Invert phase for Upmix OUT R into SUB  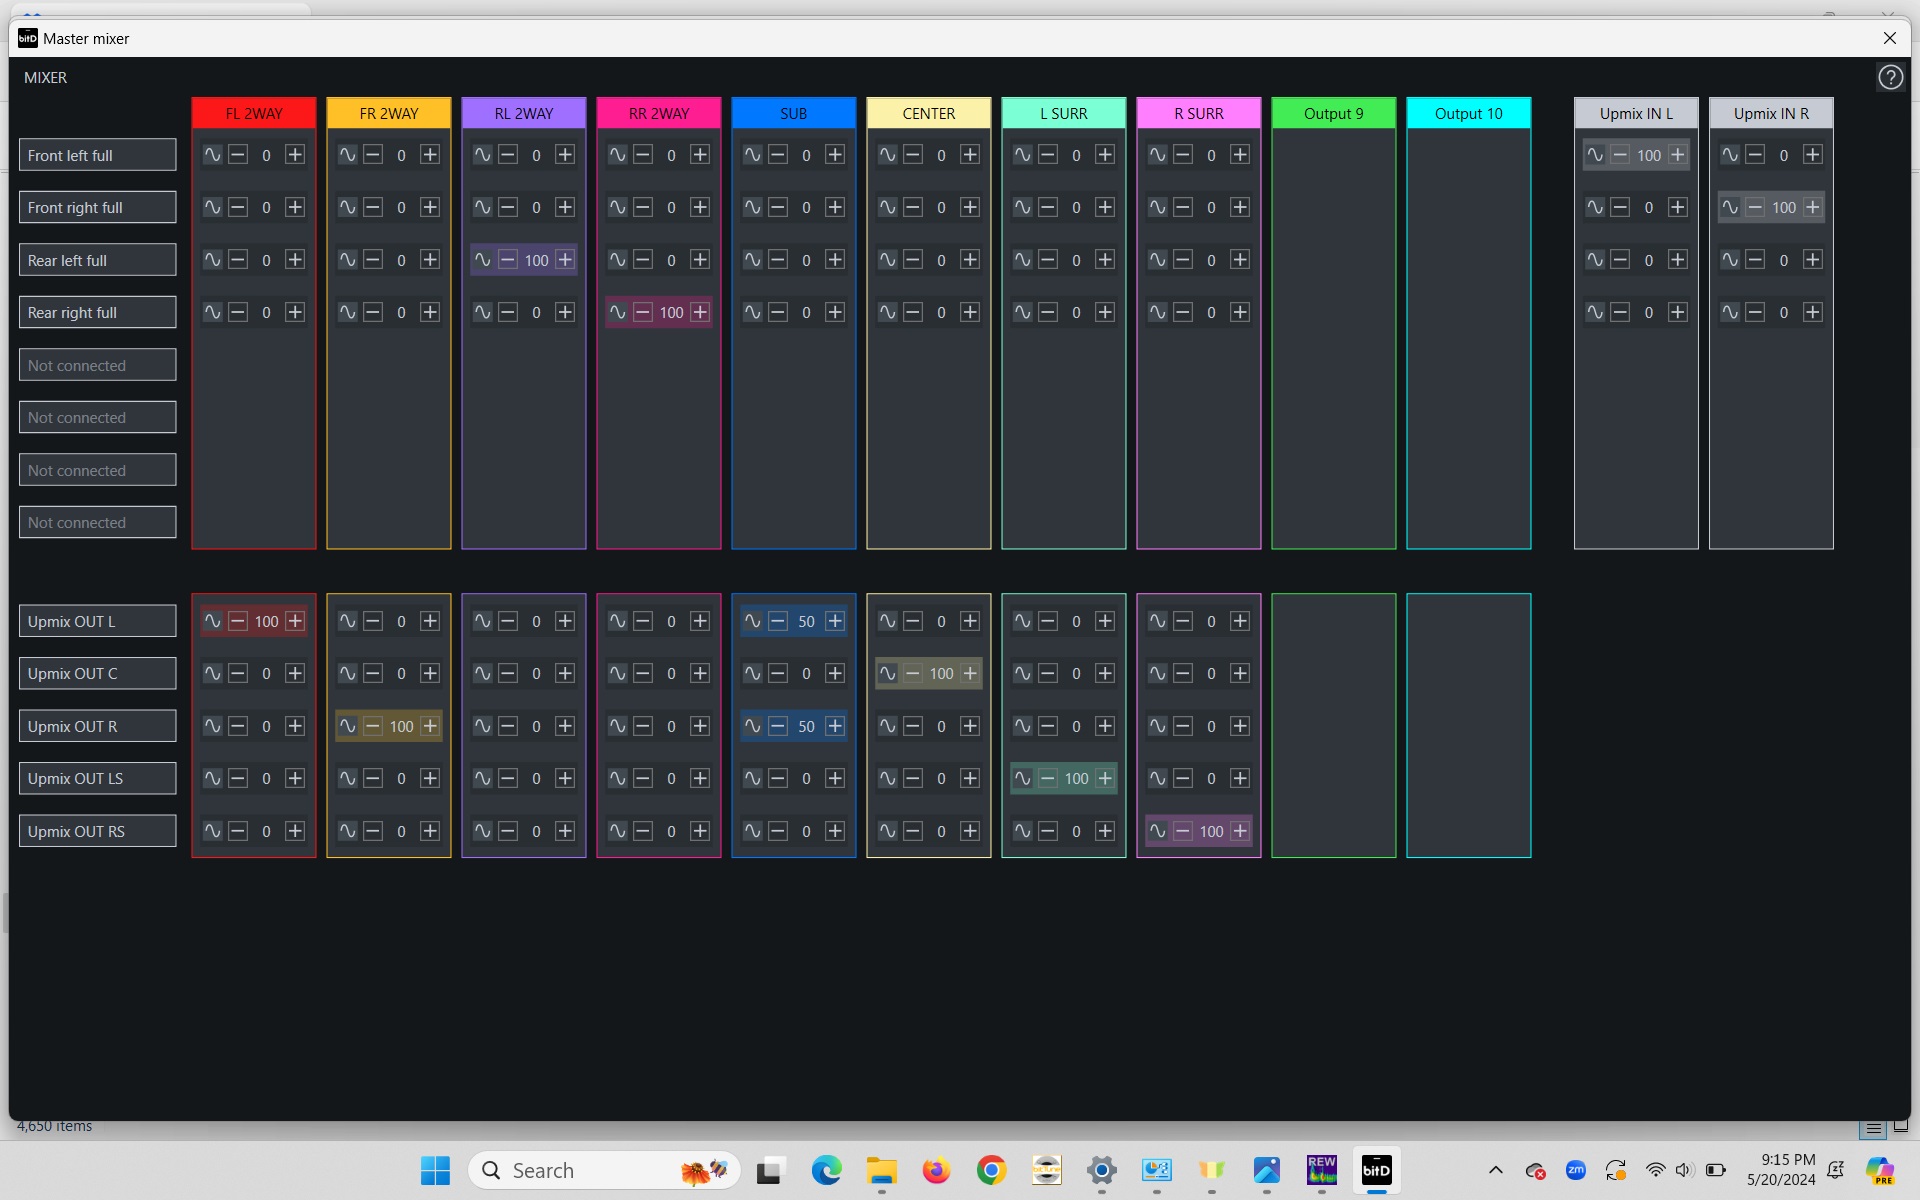752,726
